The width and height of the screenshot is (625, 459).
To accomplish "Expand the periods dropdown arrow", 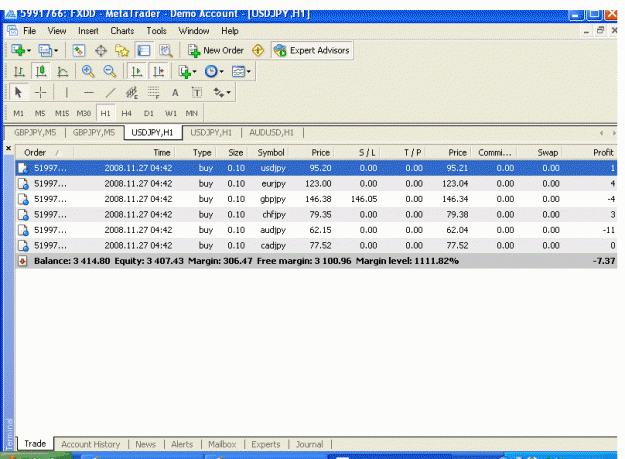I will tap(222, 72).
